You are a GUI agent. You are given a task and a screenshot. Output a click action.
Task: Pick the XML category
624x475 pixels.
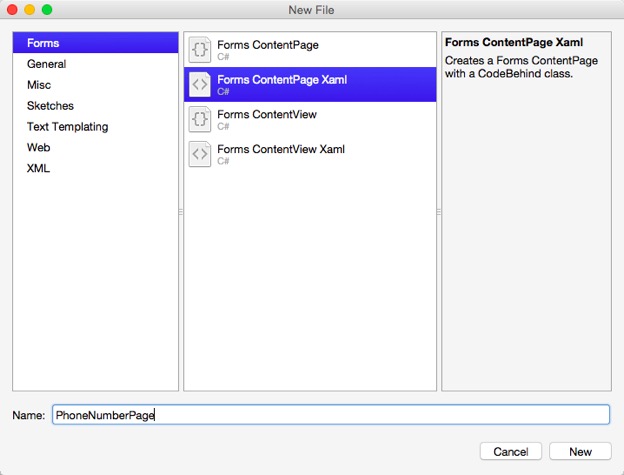96,168
